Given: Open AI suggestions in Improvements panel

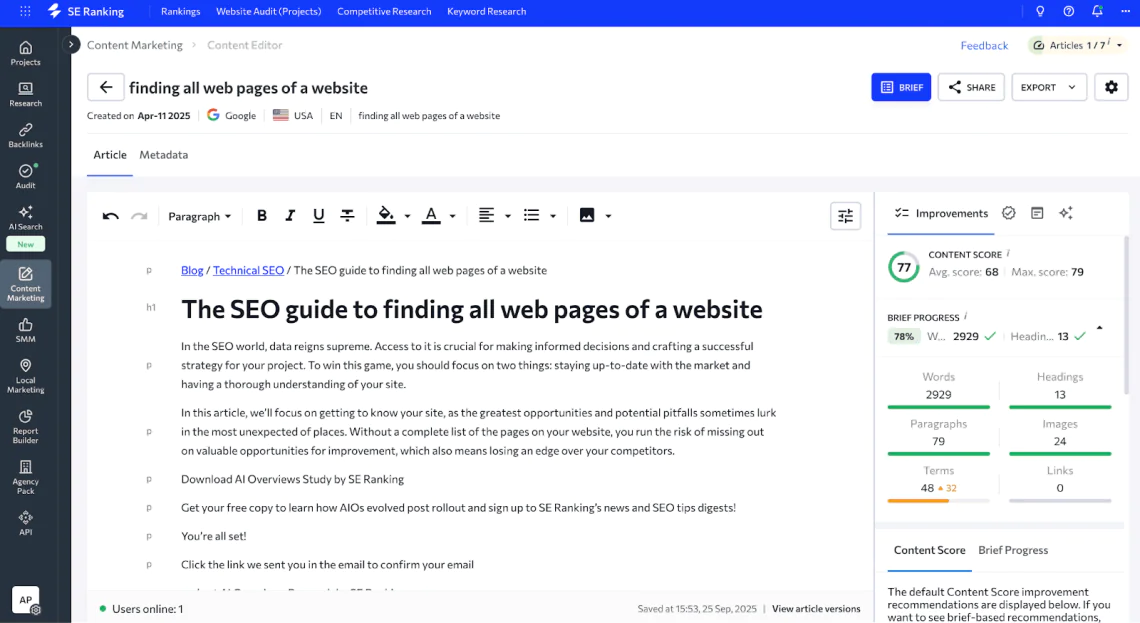Looking at the screenshot, I should (1065, 213).
